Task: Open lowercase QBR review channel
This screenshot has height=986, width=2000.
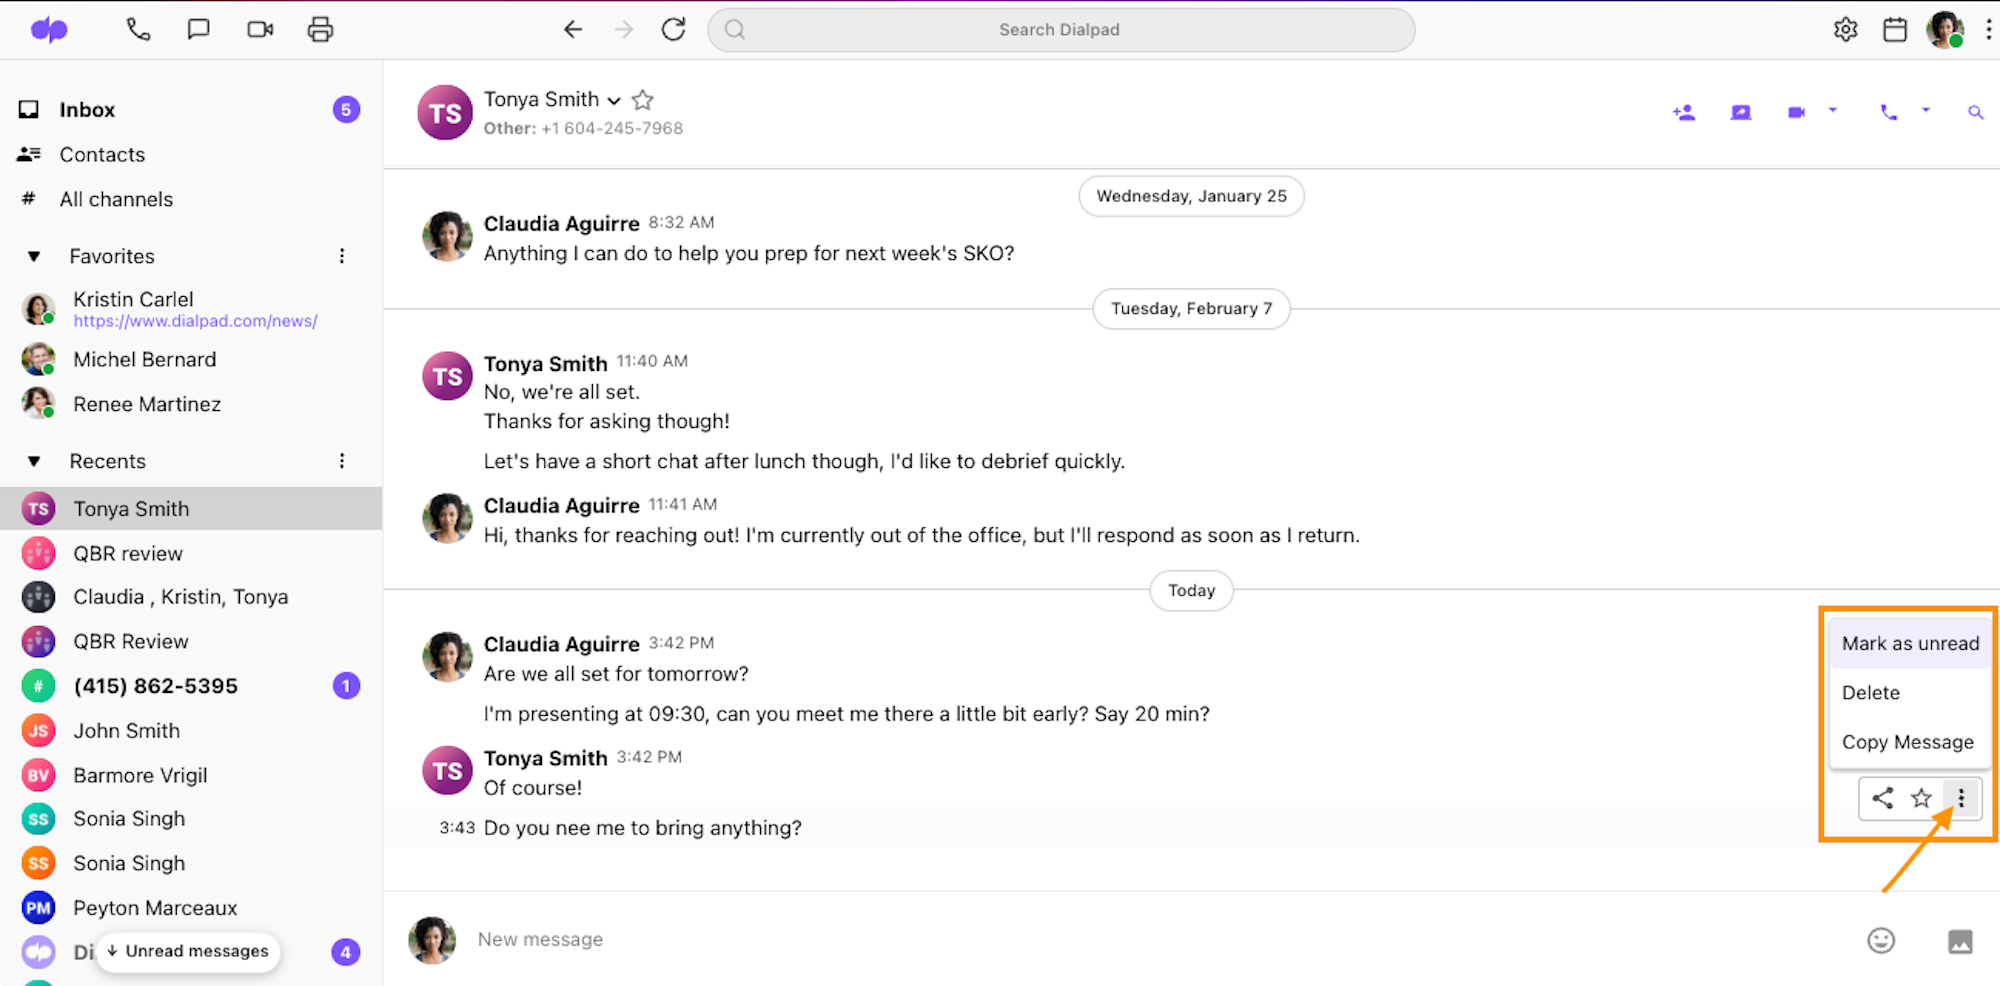Action: point(128,554)
